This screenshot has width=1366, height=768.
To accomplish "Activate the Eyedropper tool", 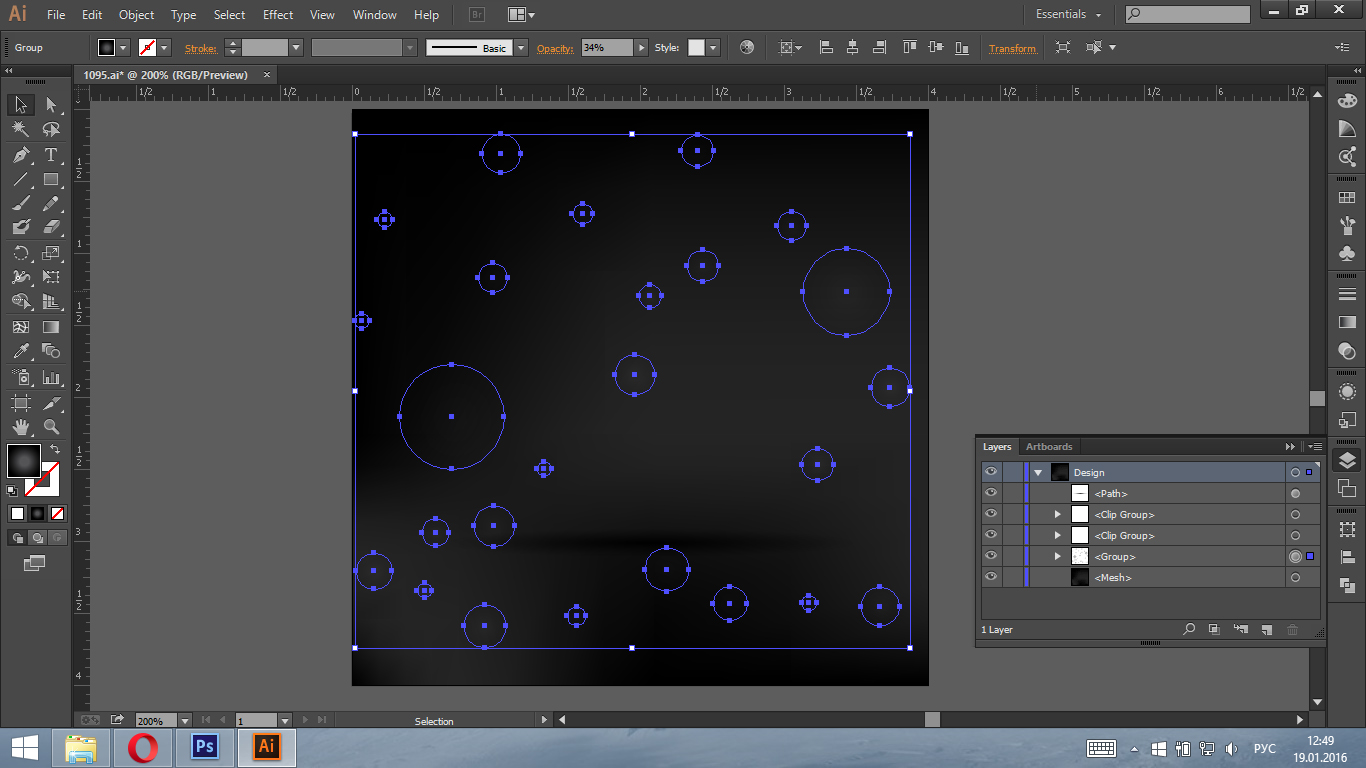I will click(20, 351).
